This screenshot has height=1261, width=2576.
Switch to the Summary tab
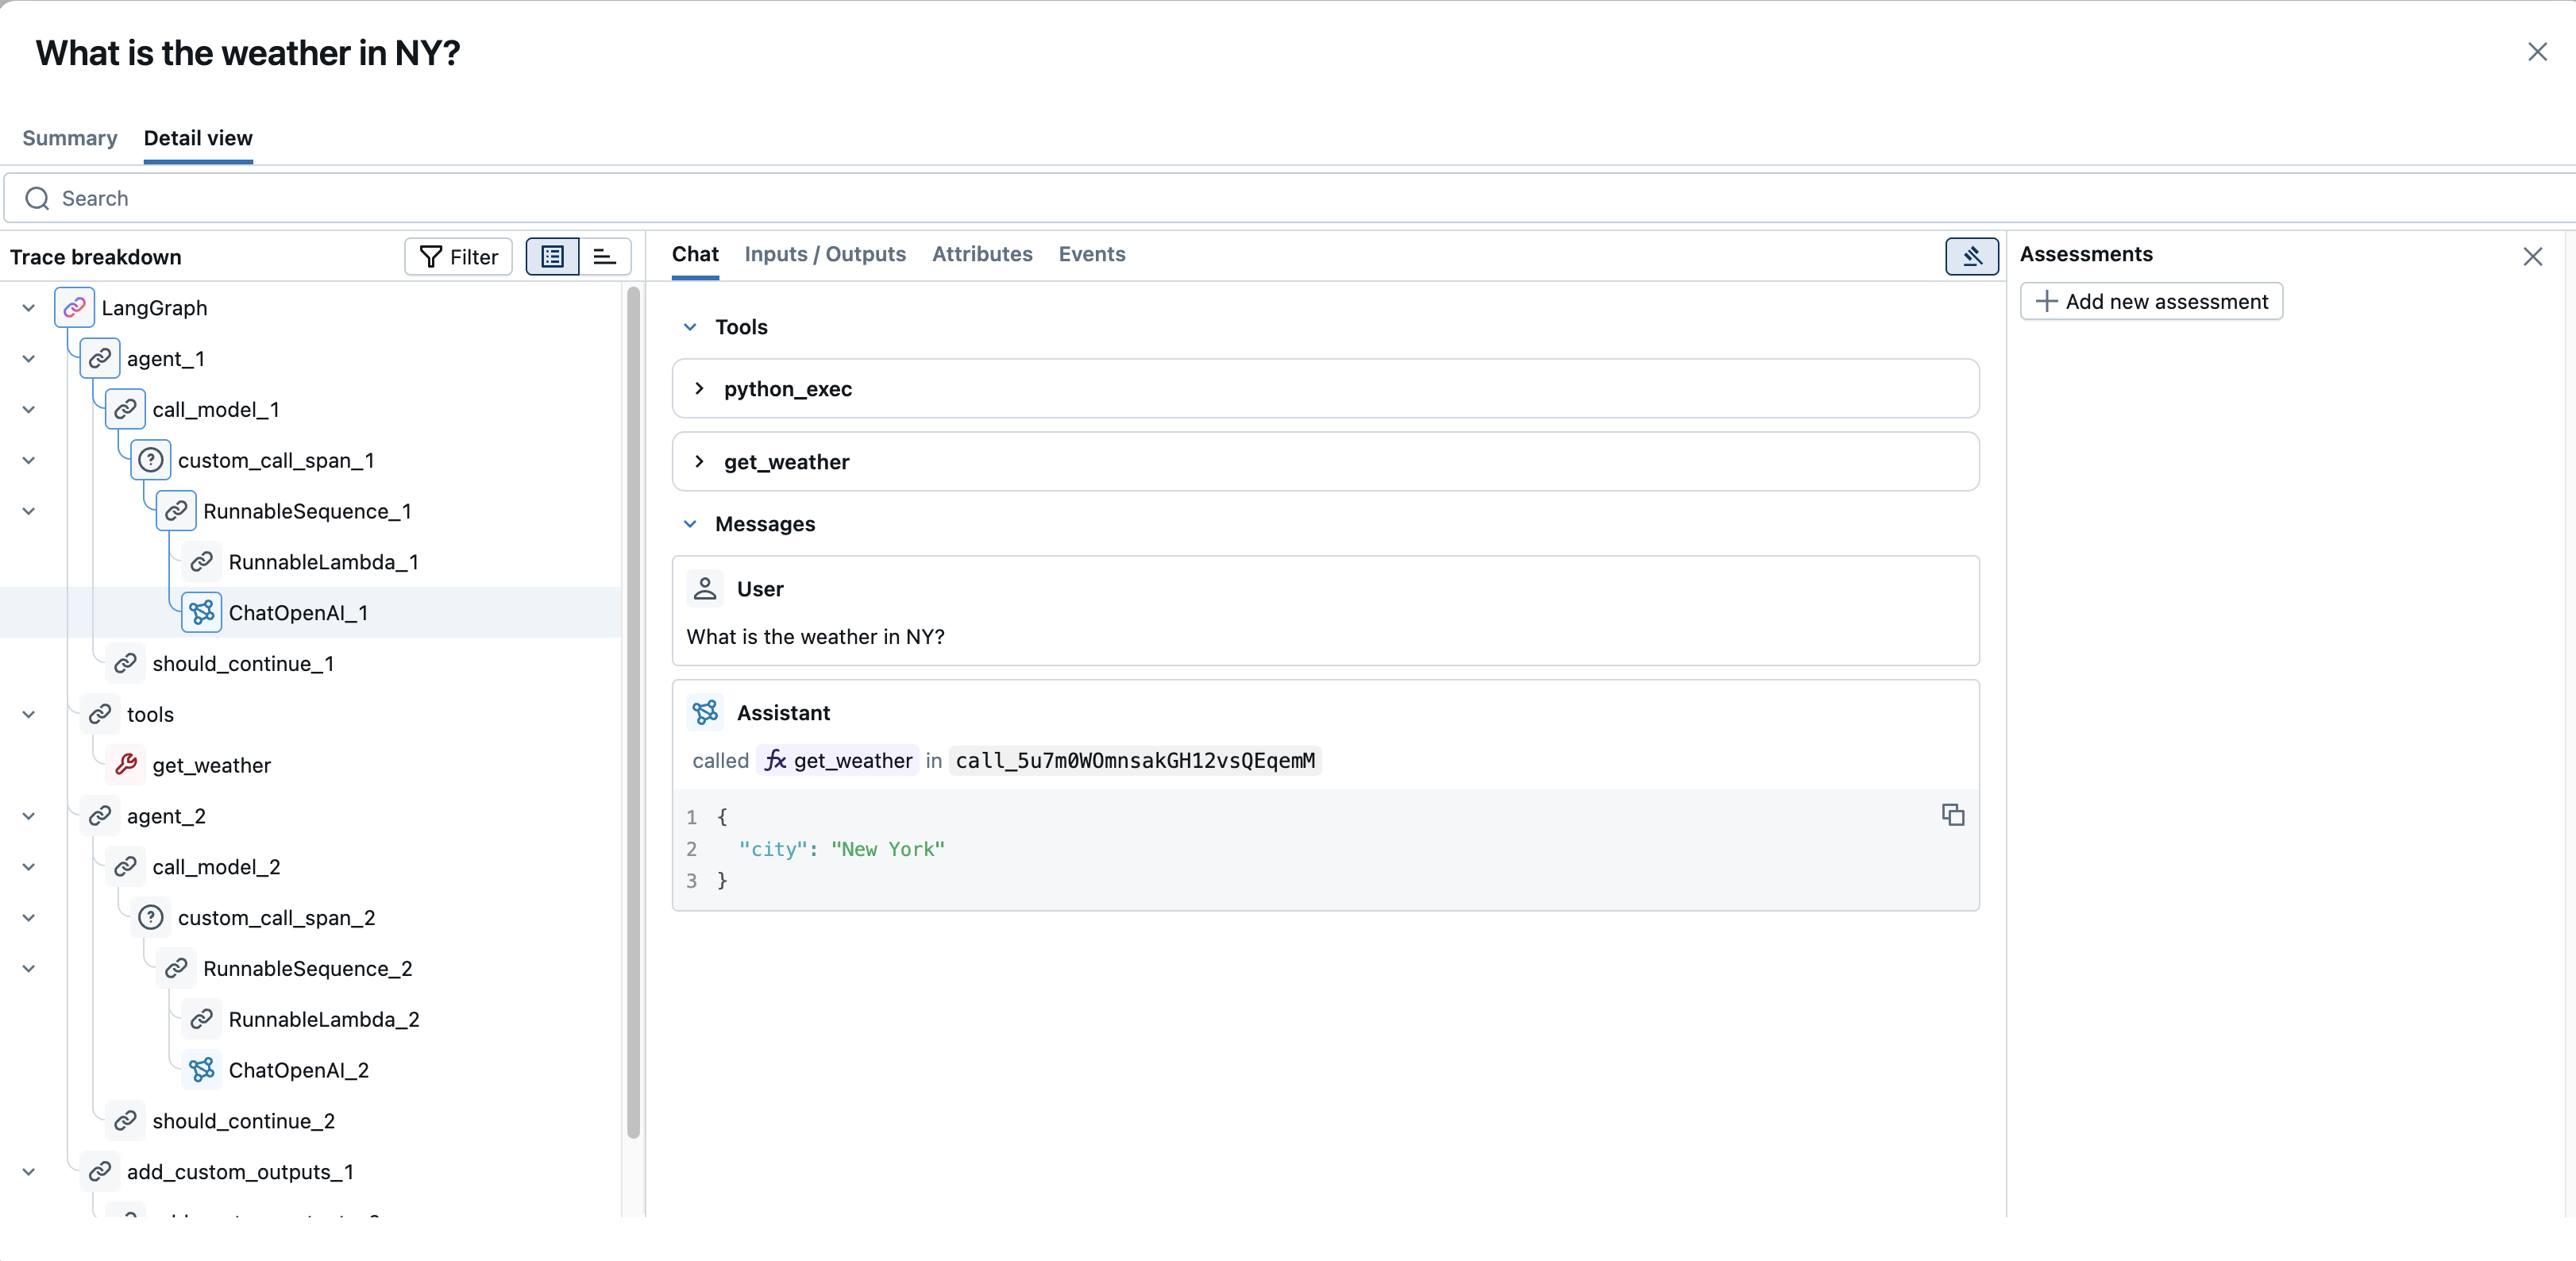tap(70, 137)
